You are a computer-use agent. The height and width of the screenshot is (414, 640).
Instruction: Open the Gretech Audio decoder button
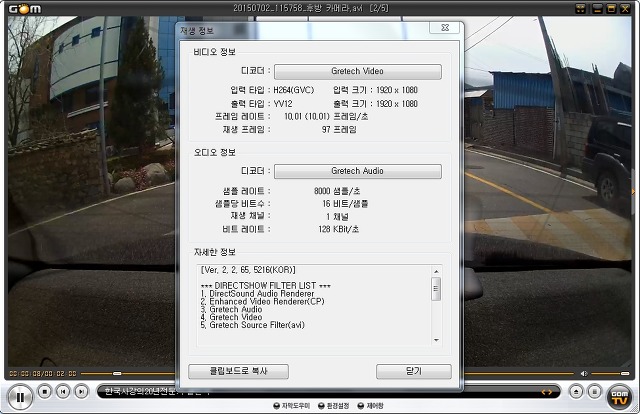(358, 171)
